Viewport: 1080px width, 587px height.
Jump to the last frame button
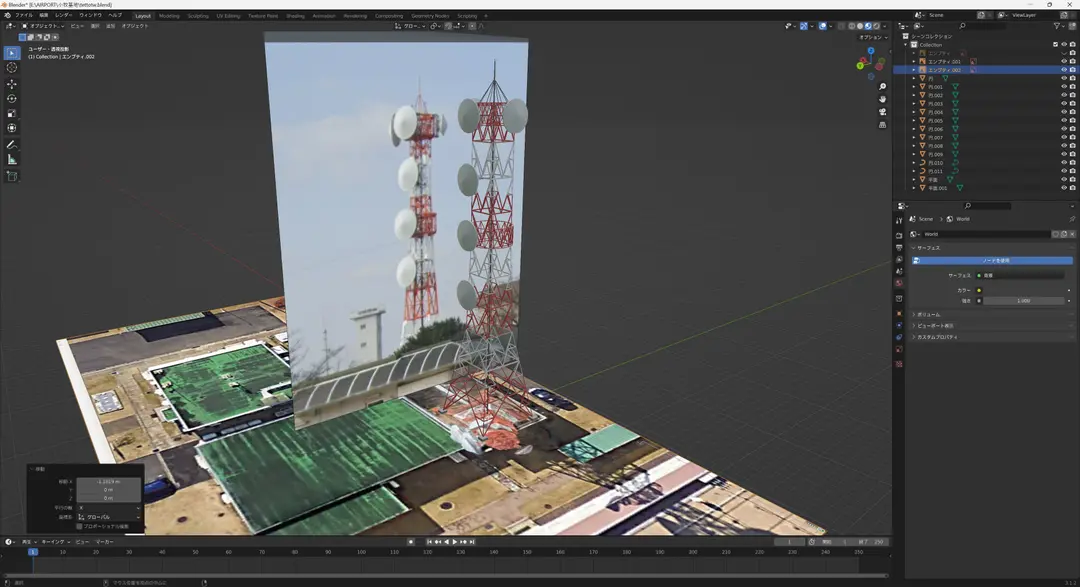pyautogui.click(x=472, y=542)
